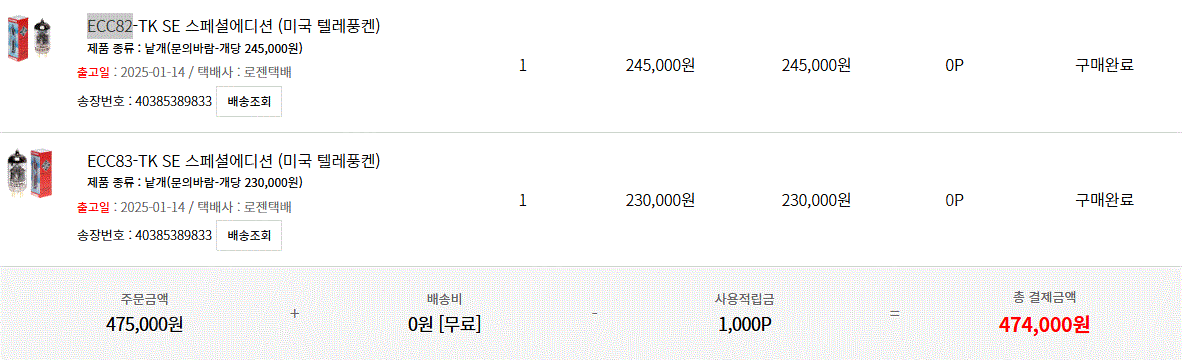Click 배송조회 button for the ECC82 order
The image size is (1182, 360).
(249, 102)
